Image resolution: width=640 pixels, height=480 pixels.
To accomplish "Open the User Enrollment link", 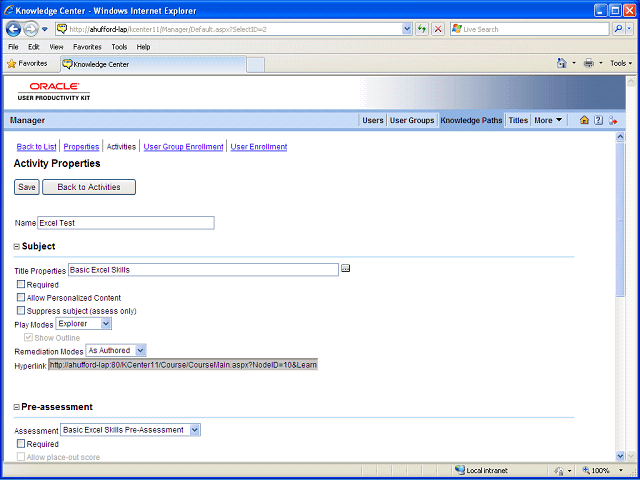I will [x=259, y=147].
